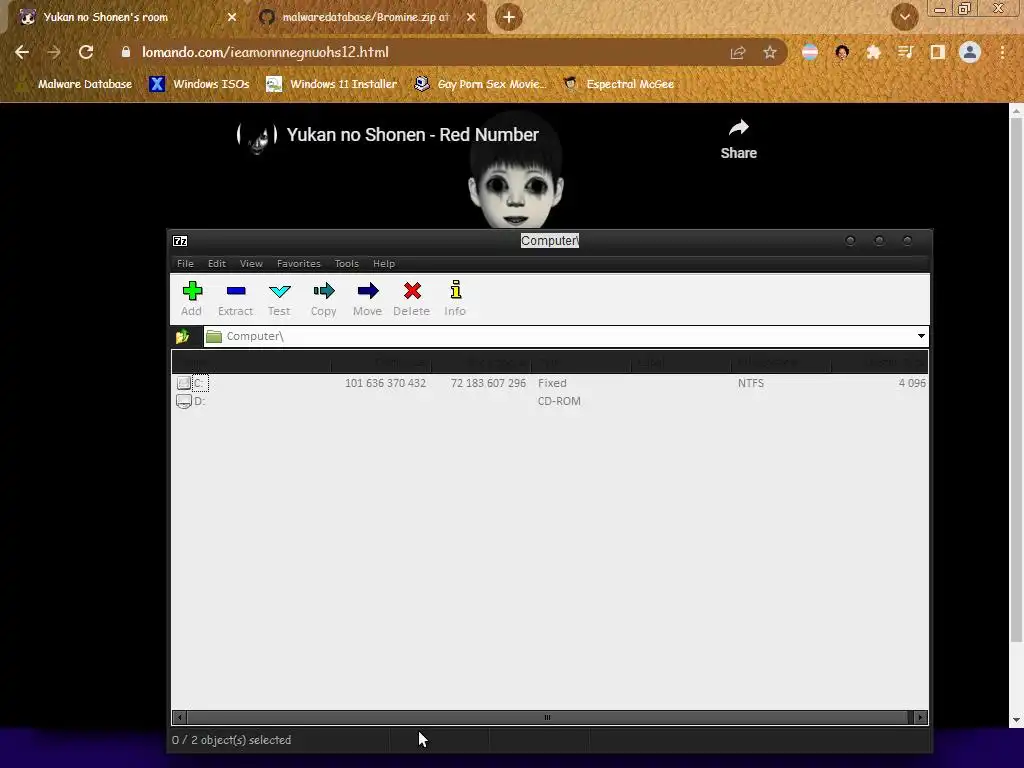Open the Espectral McGee bookmark
The height and width of the screenshot is (768, 1024).
click(618, 84)
